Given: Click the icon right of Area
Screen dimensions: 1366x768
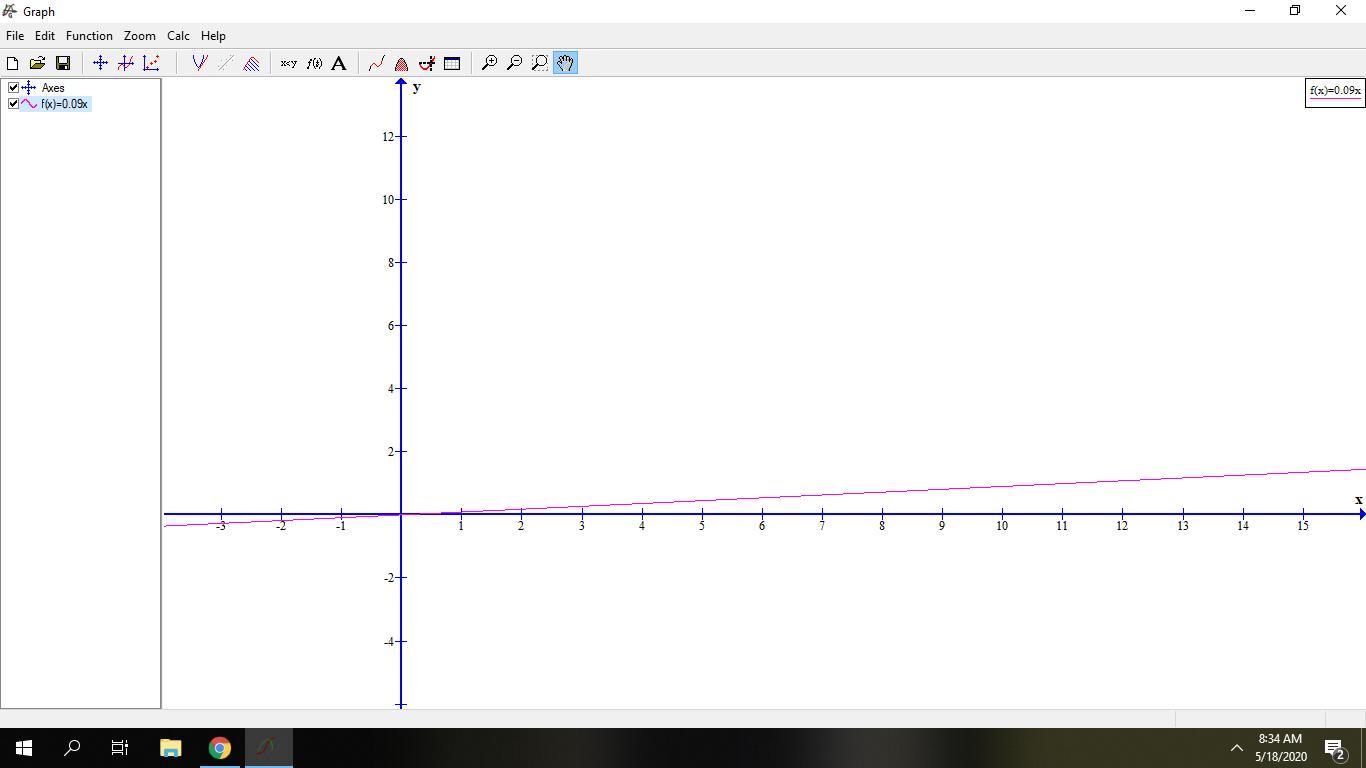Looking at the screenshot, I should pyautogui.click(x=427, y=63).
